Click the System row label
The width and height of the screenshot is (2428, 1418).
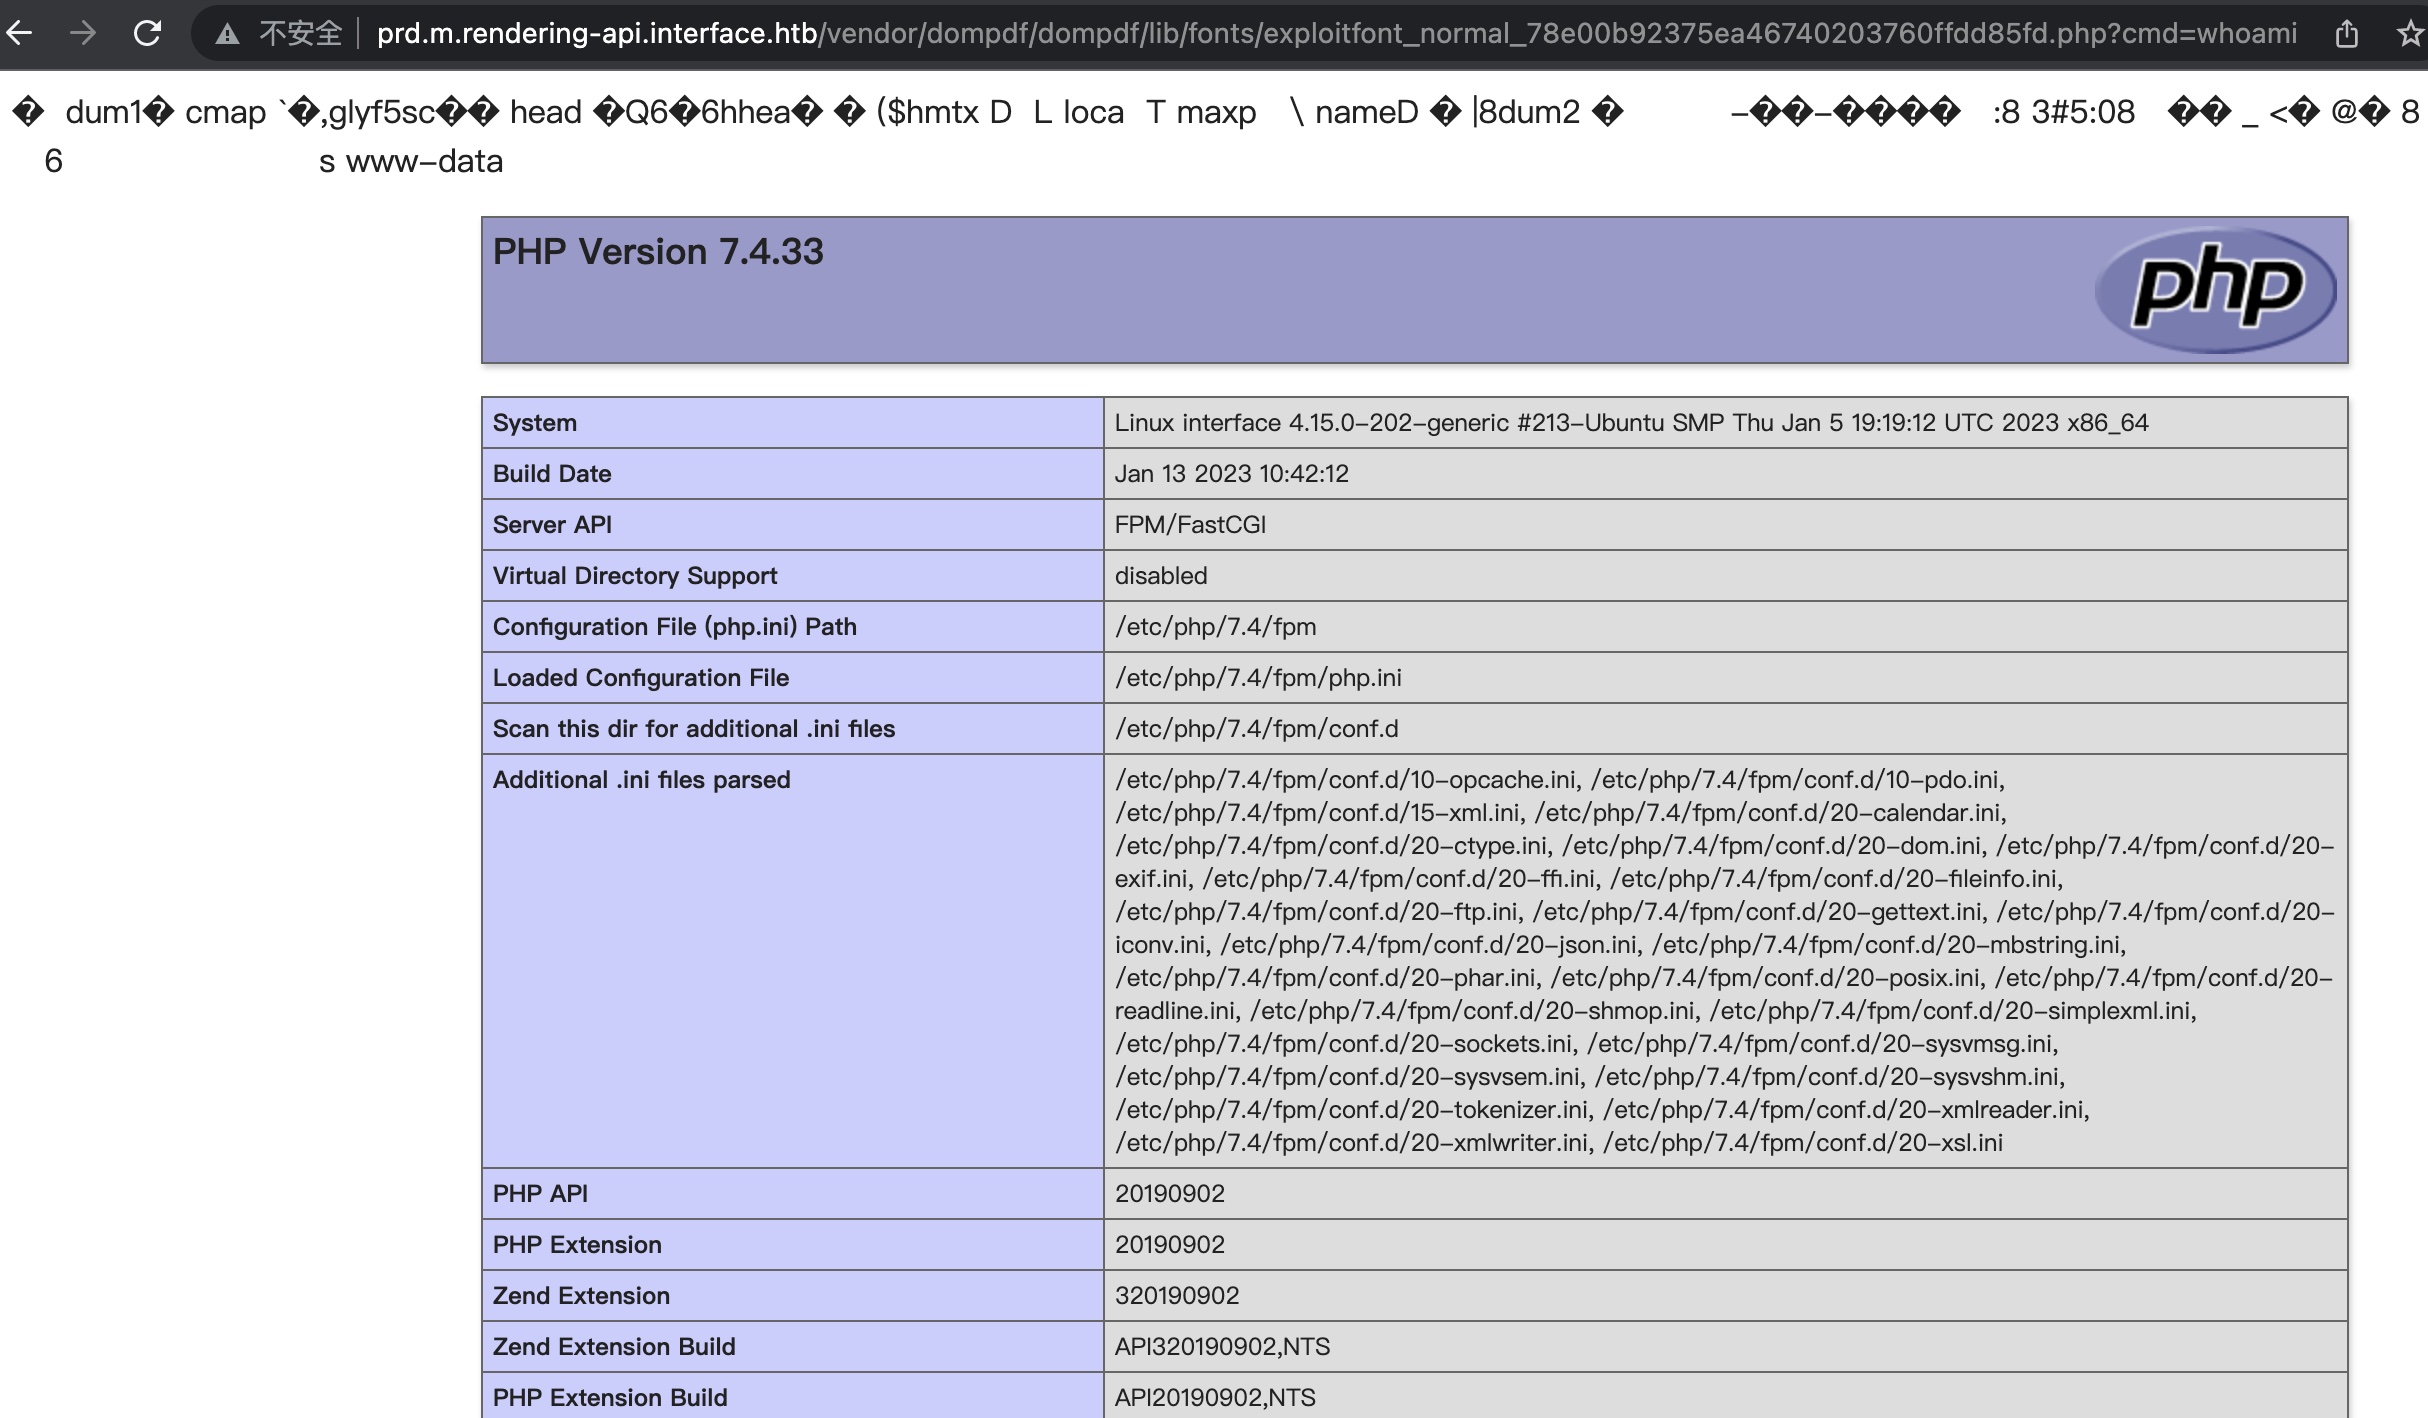pyautogui.click(x=535, y=423)
